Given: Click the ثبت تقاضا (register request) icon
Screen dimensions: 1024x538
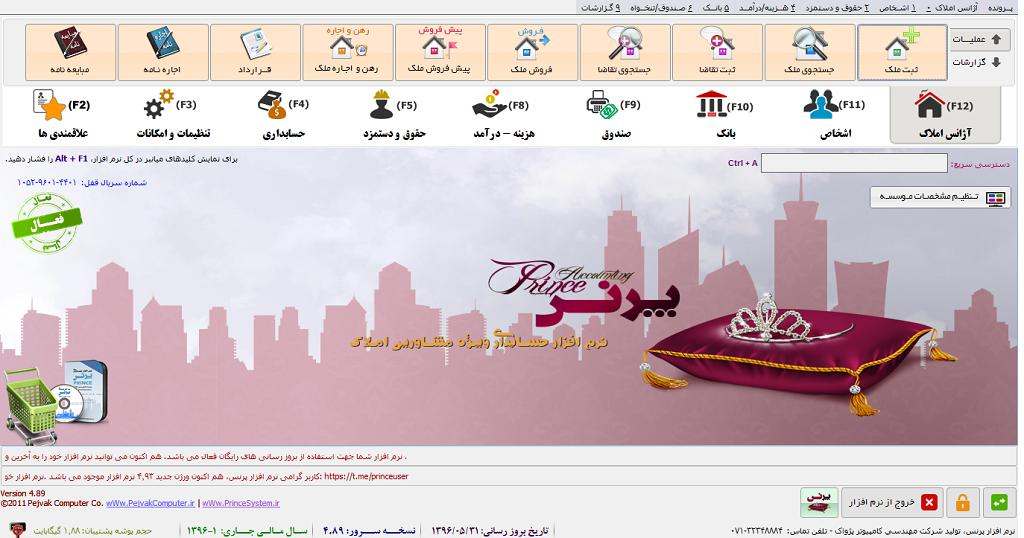Looking at the screenshot, I should pos(717,52).
